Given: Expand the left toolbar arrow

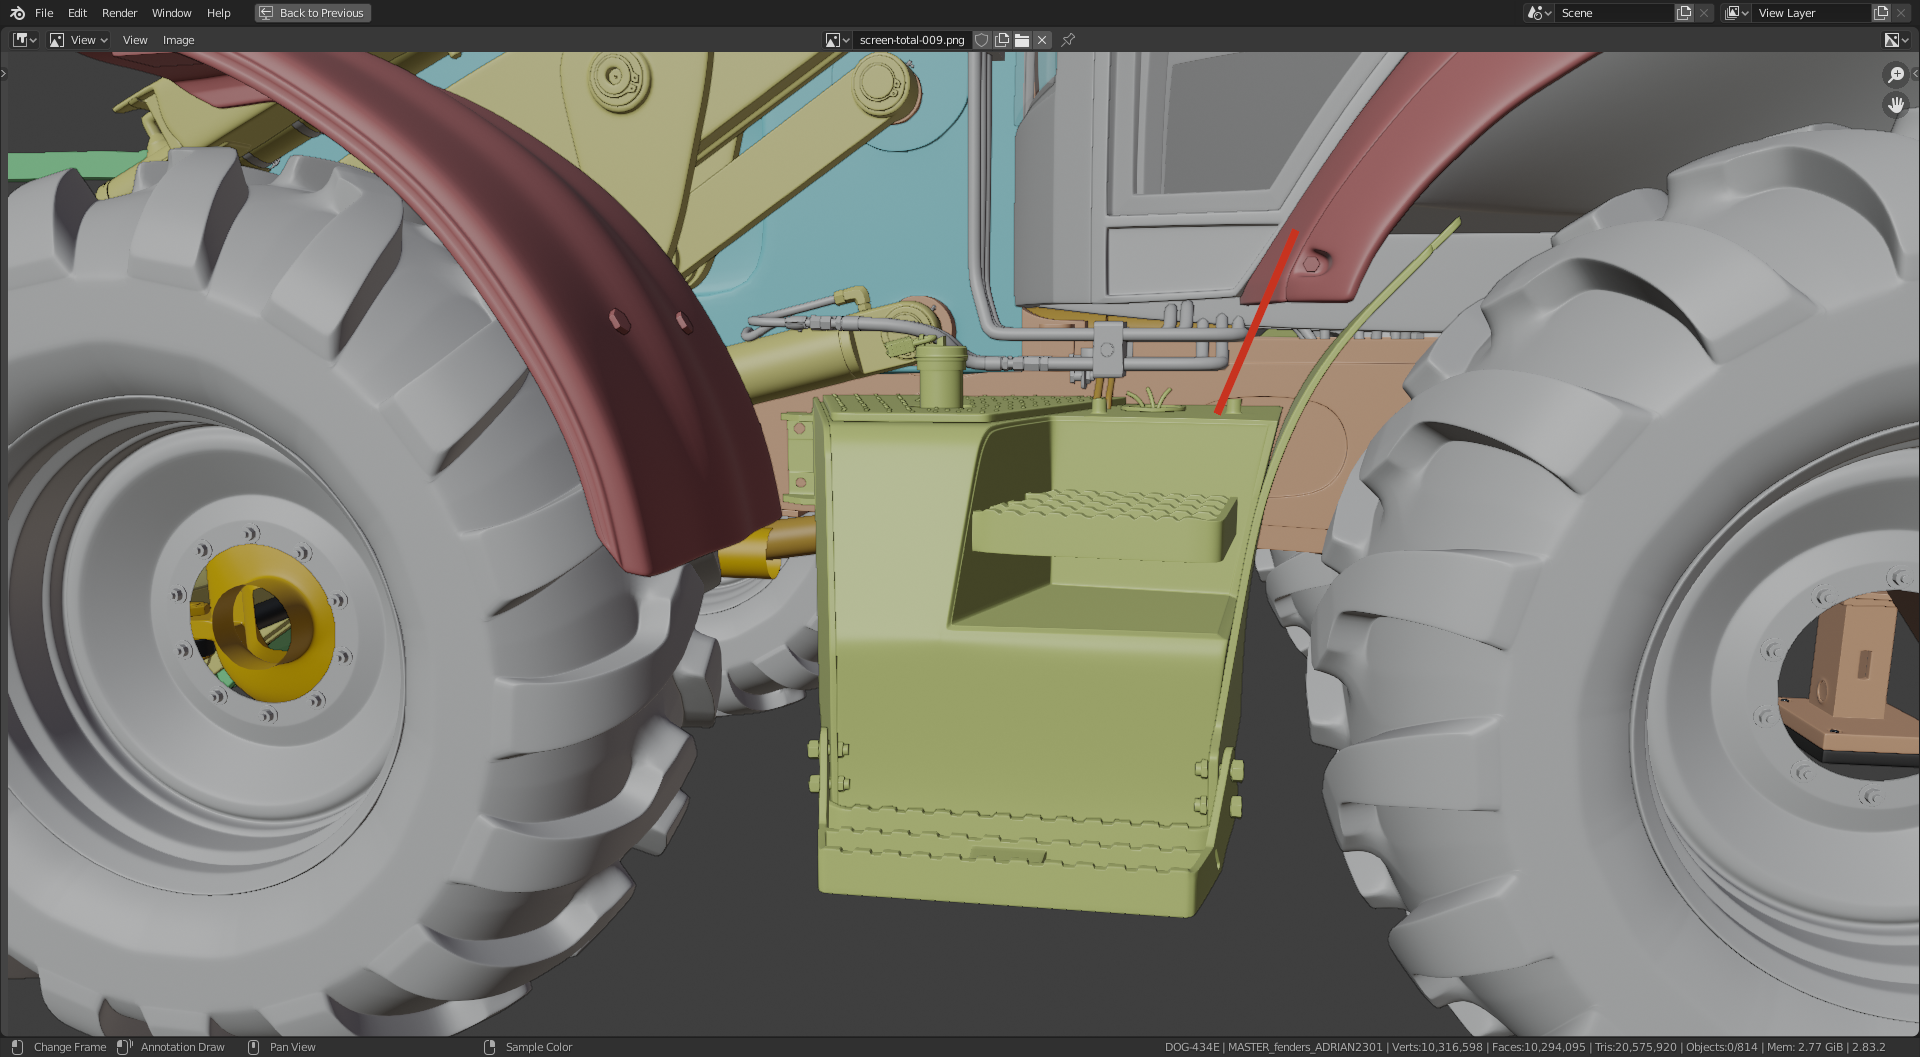Looking at the screenshot, I should click(4, 73).
